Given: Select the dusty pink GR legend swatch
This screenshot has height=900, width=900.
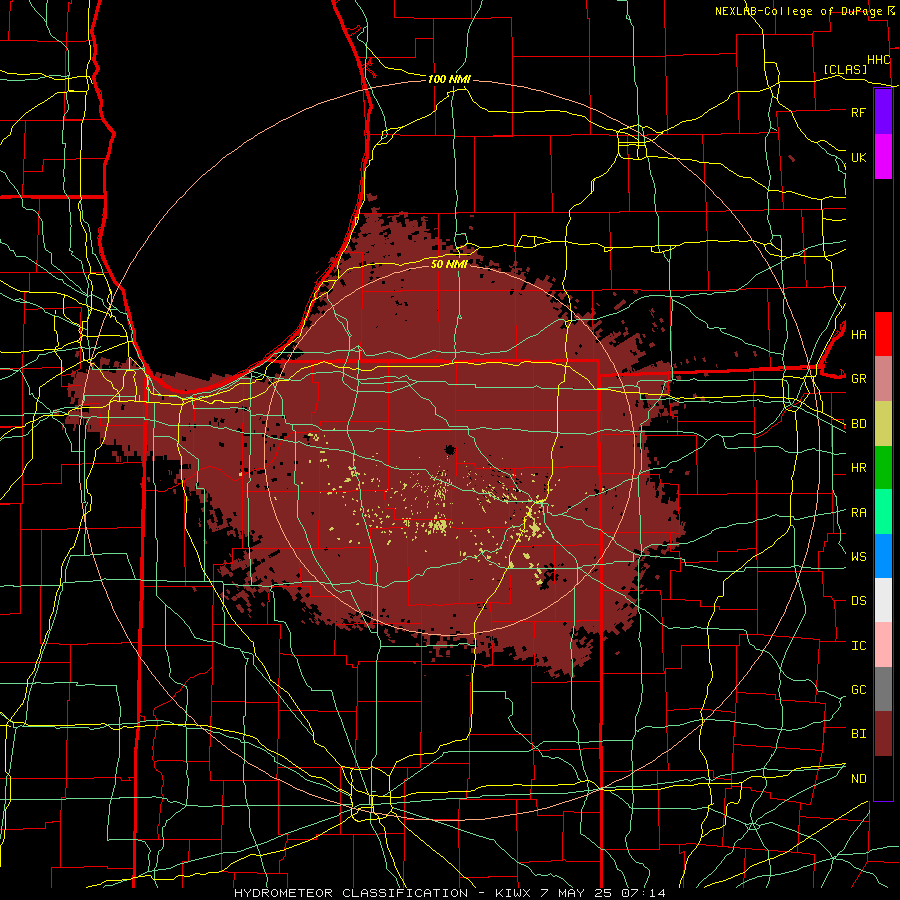Looking at the screenshot, I should pyautogui.click(x=883, y=379).
